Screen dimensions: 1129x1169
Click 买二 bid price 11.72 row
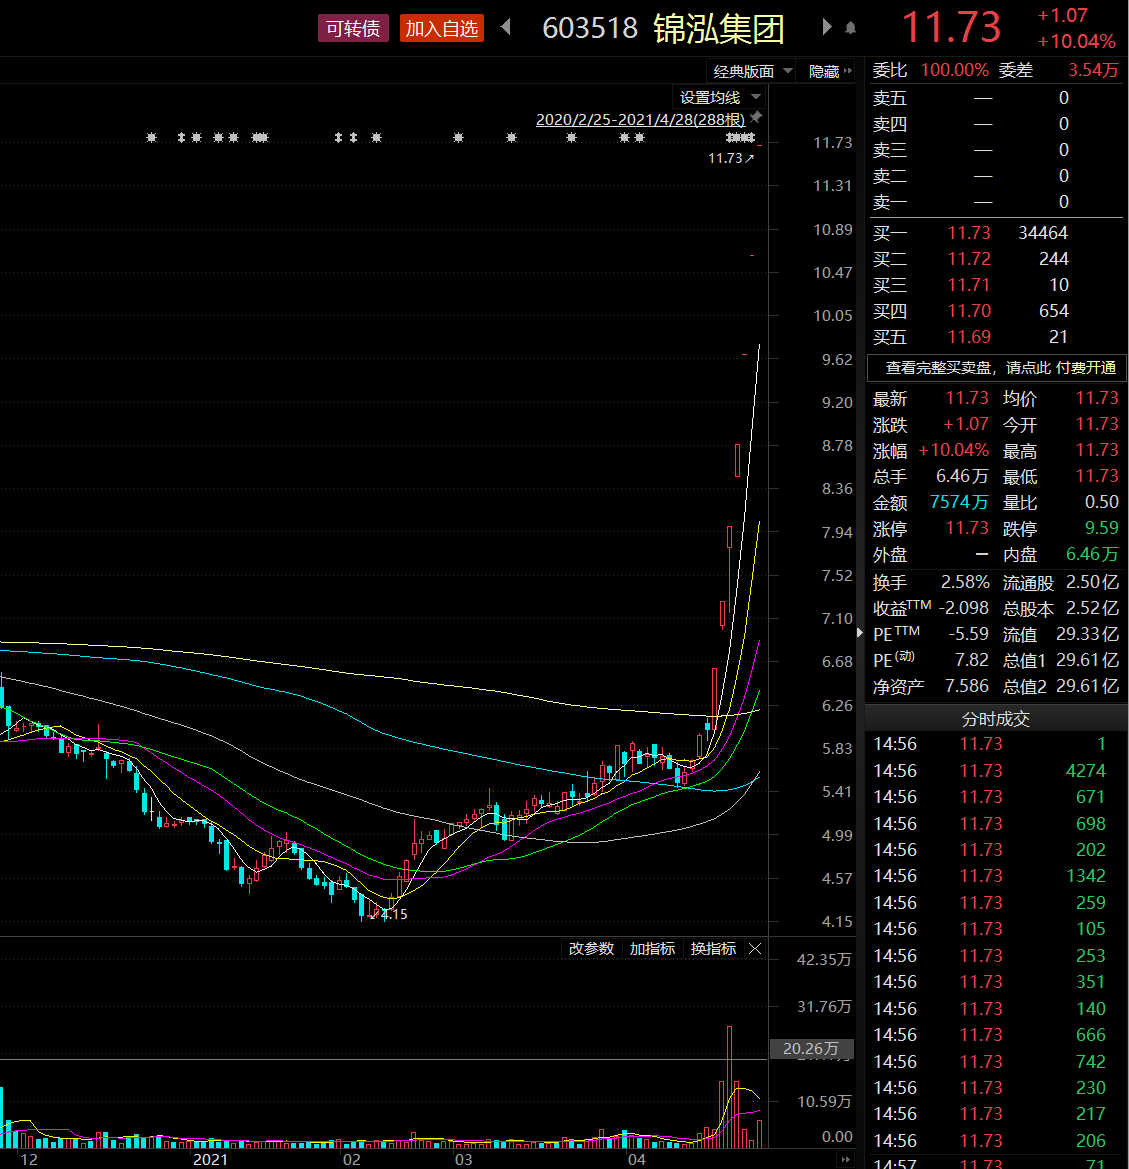pos(996,259)
